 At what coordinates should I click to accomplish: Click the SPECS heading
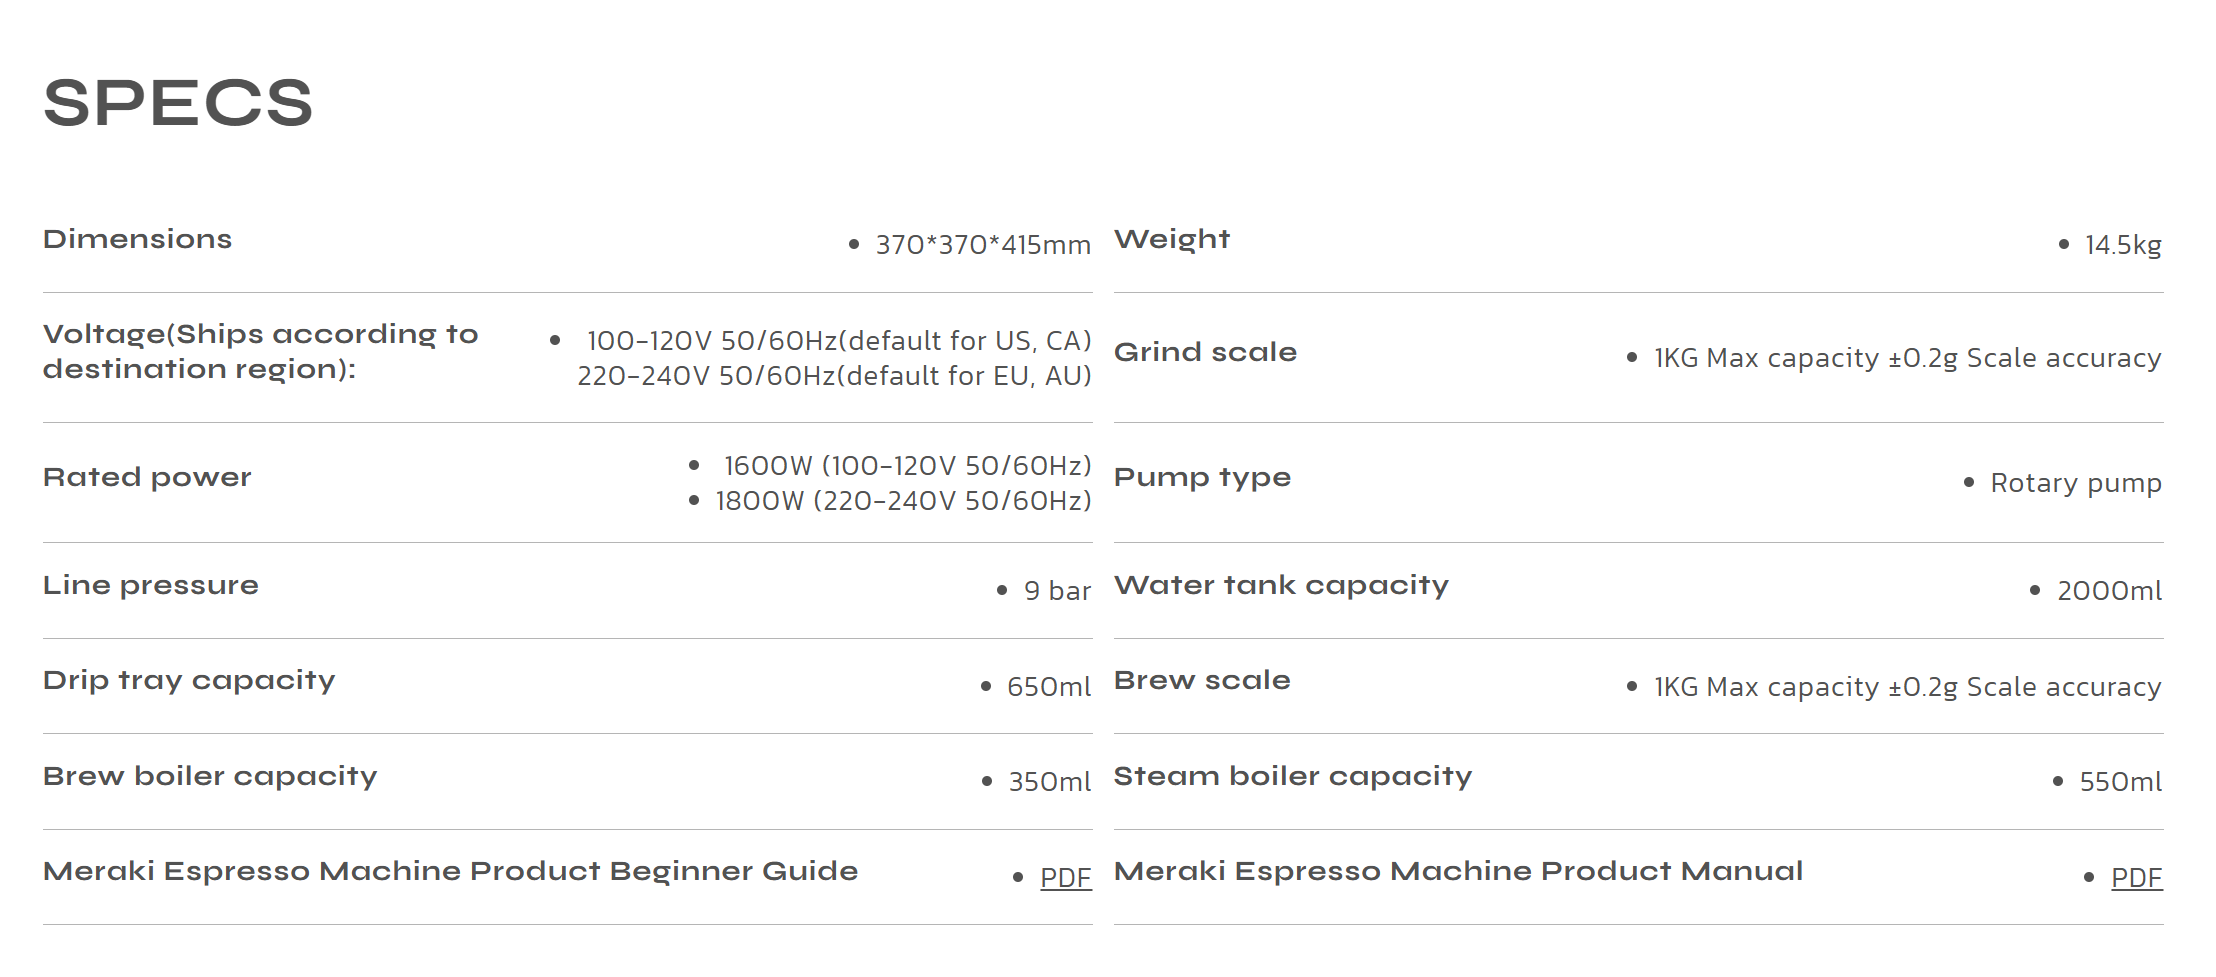(178, 103)
